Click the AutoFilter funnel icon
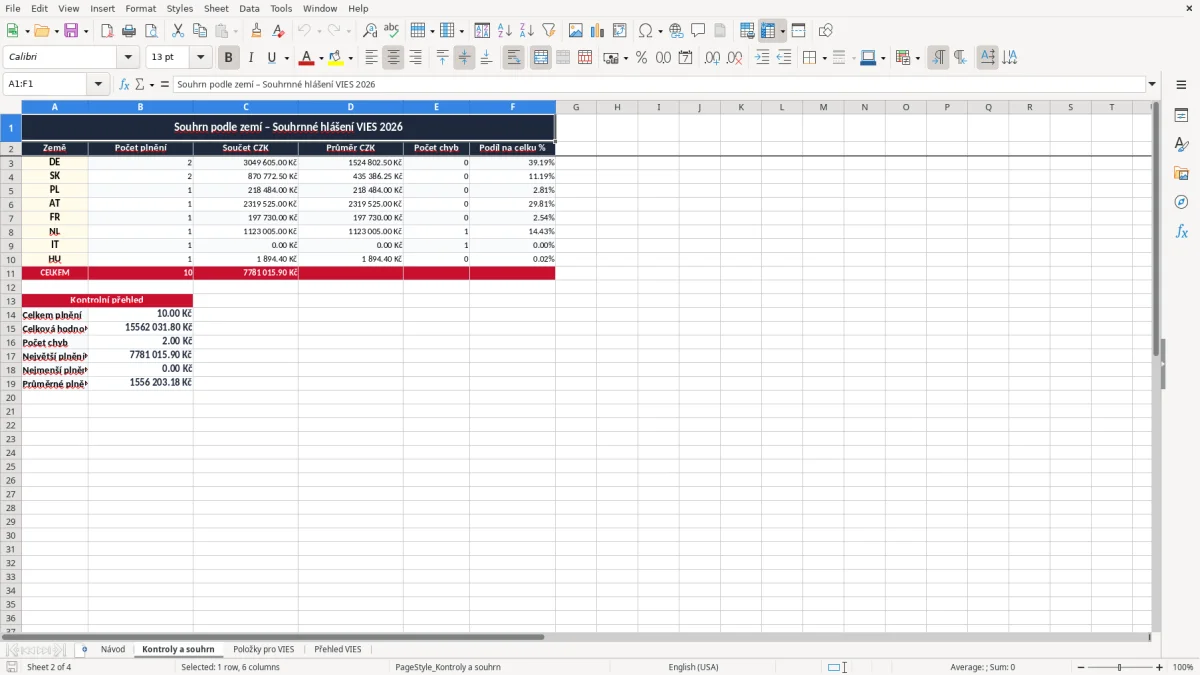This screenshot has width=1200, height=675. point(549,31)
